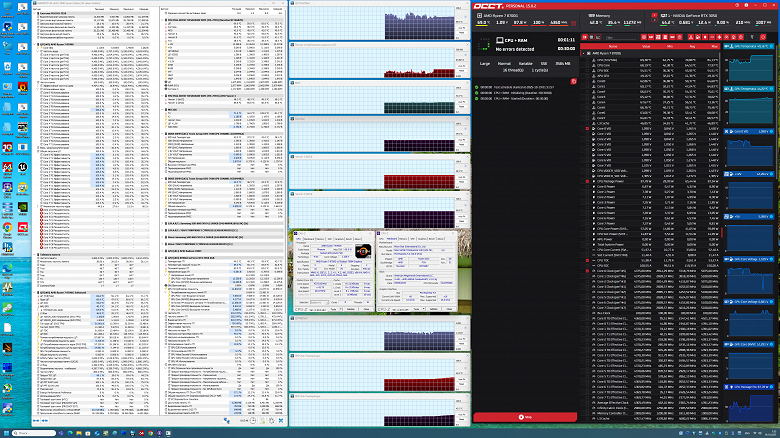Click the red square icon beside CPU MHz reading
Viewport: 780px width, 438px height.
(x=573, y=23)
